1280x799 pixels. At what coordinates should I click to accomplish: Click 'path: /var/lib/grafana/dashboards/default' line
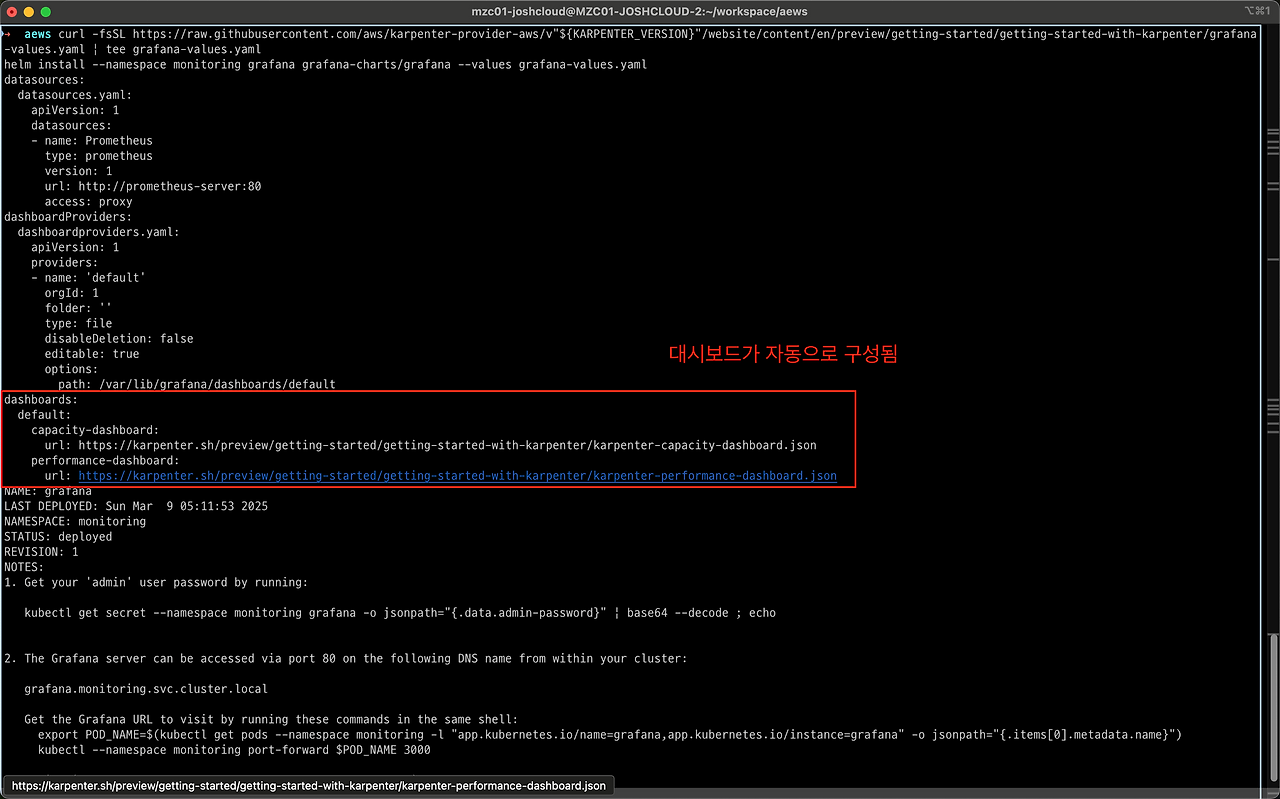tap(197, 384)
